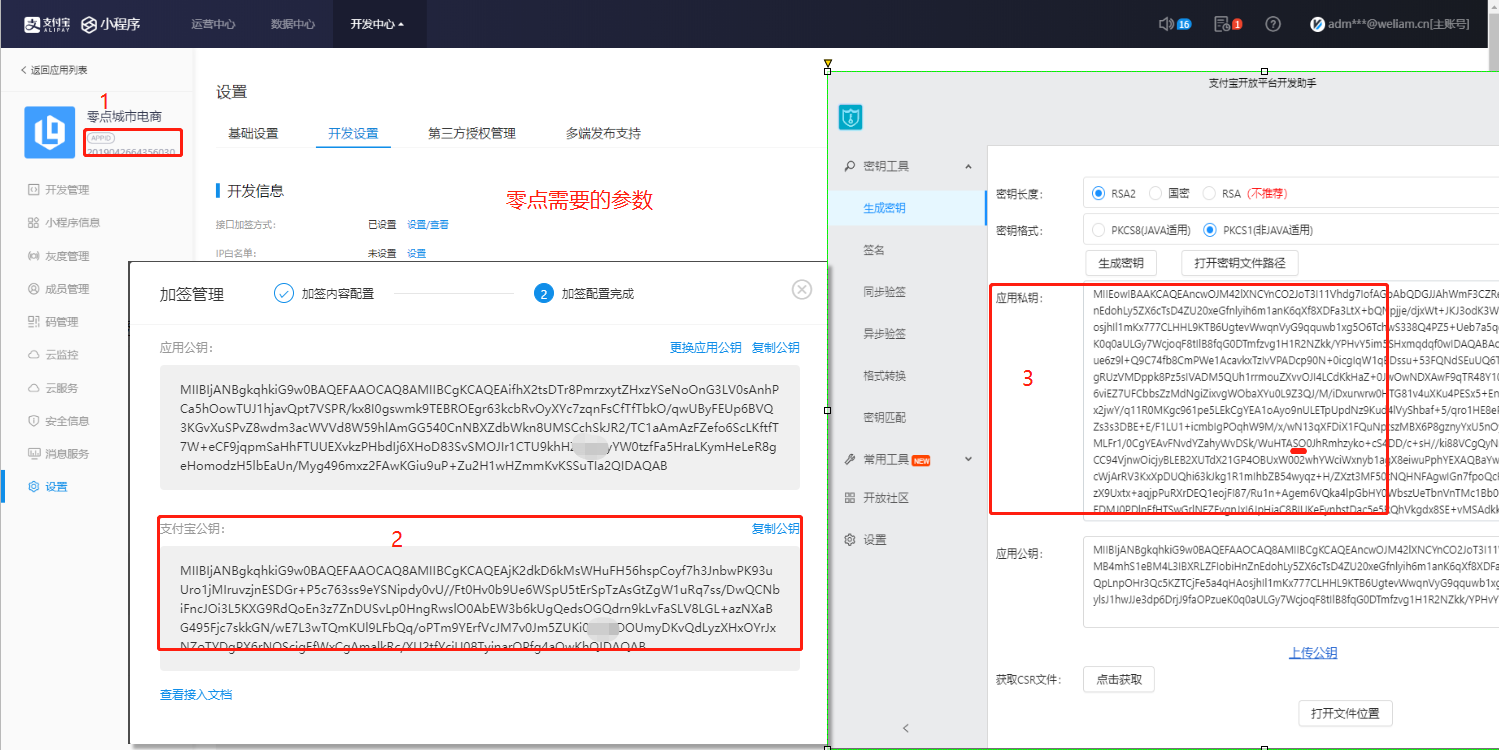The width and height of the screenshot is (1499, 750).
Task: Click the 零点城市电商 app logo thumbnail
Action: tap(49, 133)
